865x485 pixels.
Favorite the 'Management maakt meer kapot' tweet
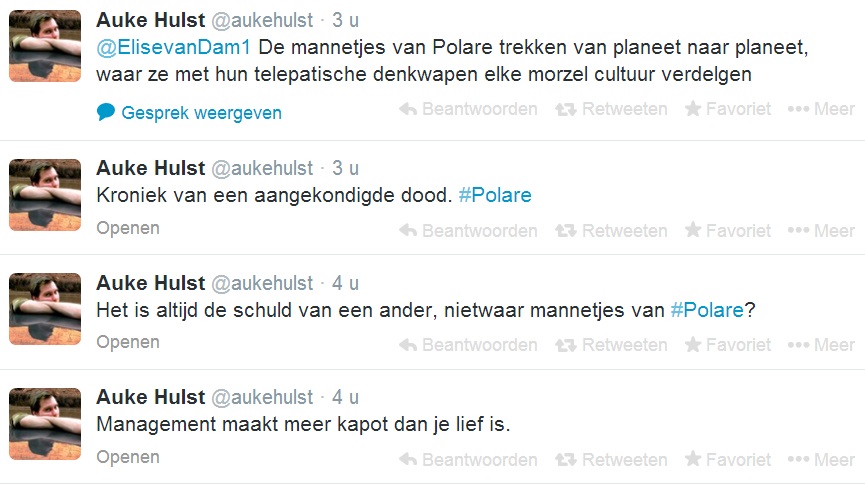[x=727, y=460]
